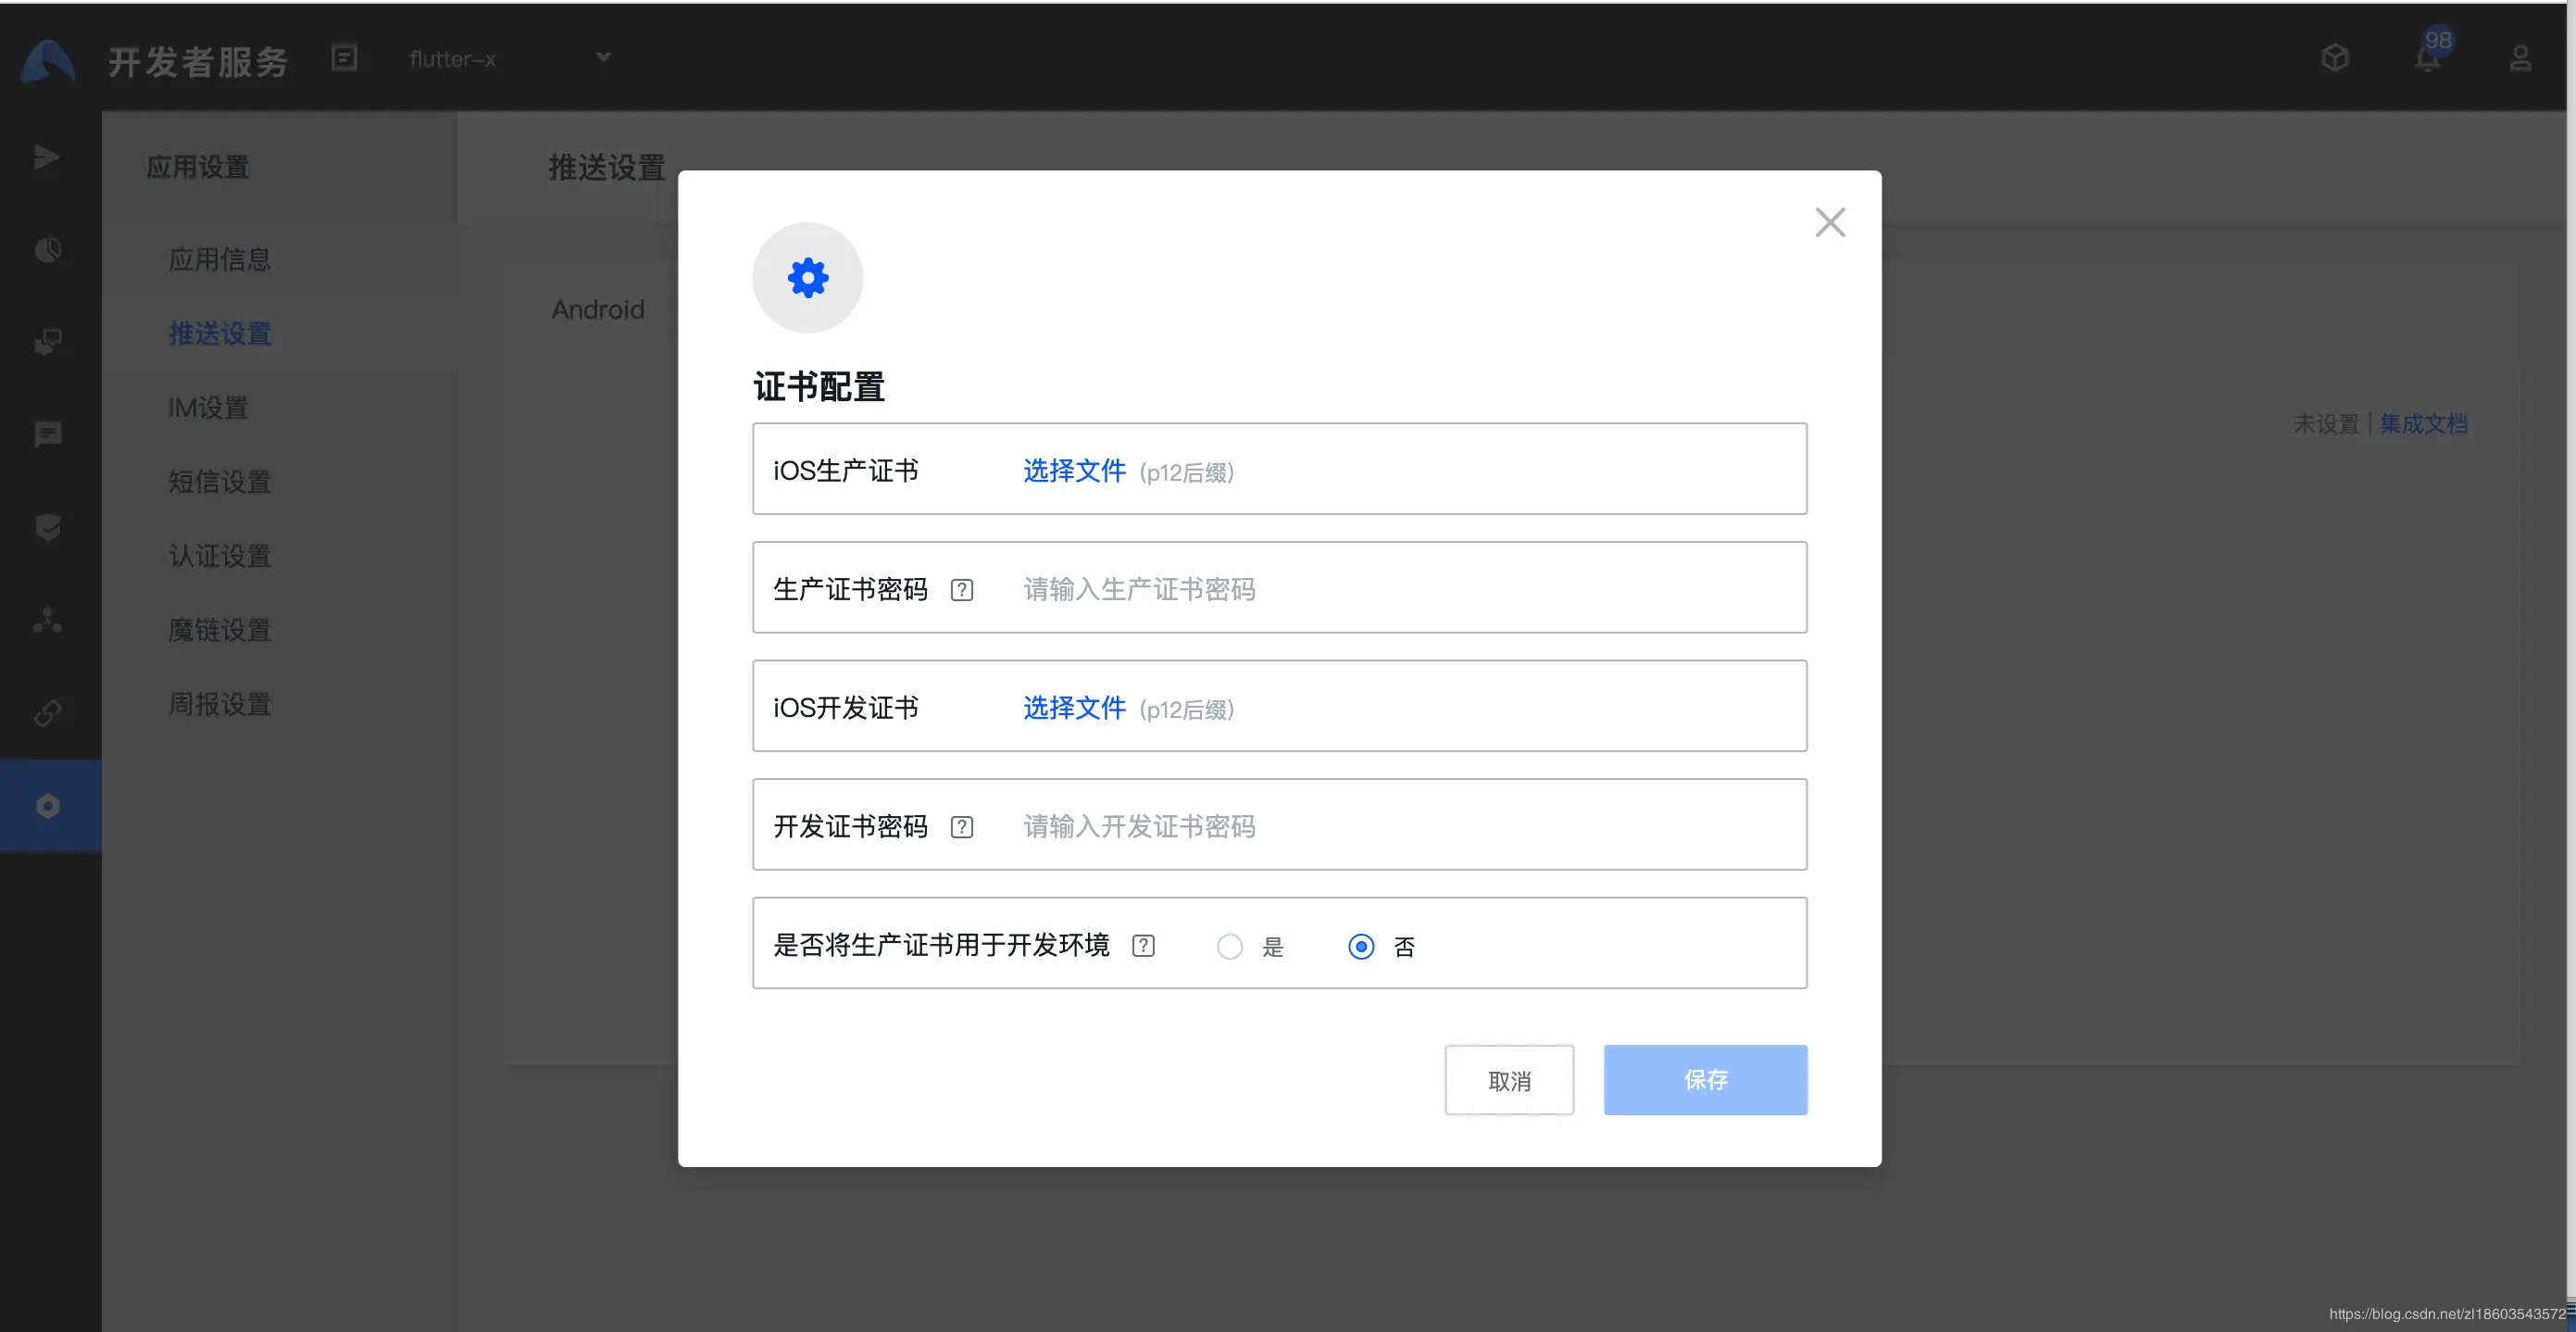This screenshot has width=2576, height=1332.
Task: Click the send arrow icon in sidebar
Action: [47, 157]
